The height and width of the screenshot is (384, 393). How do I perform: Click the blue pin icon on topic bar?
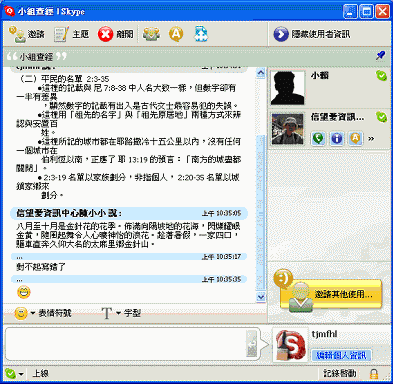(x=380, y=56)
